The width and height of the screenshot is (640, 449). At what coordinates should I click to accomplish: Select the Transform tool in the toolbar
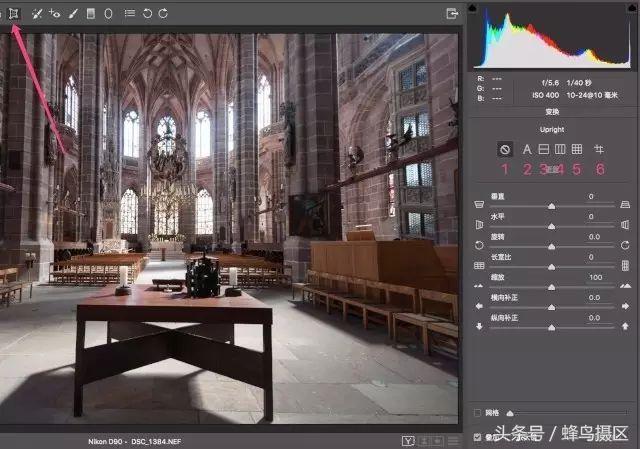point(13,13)
